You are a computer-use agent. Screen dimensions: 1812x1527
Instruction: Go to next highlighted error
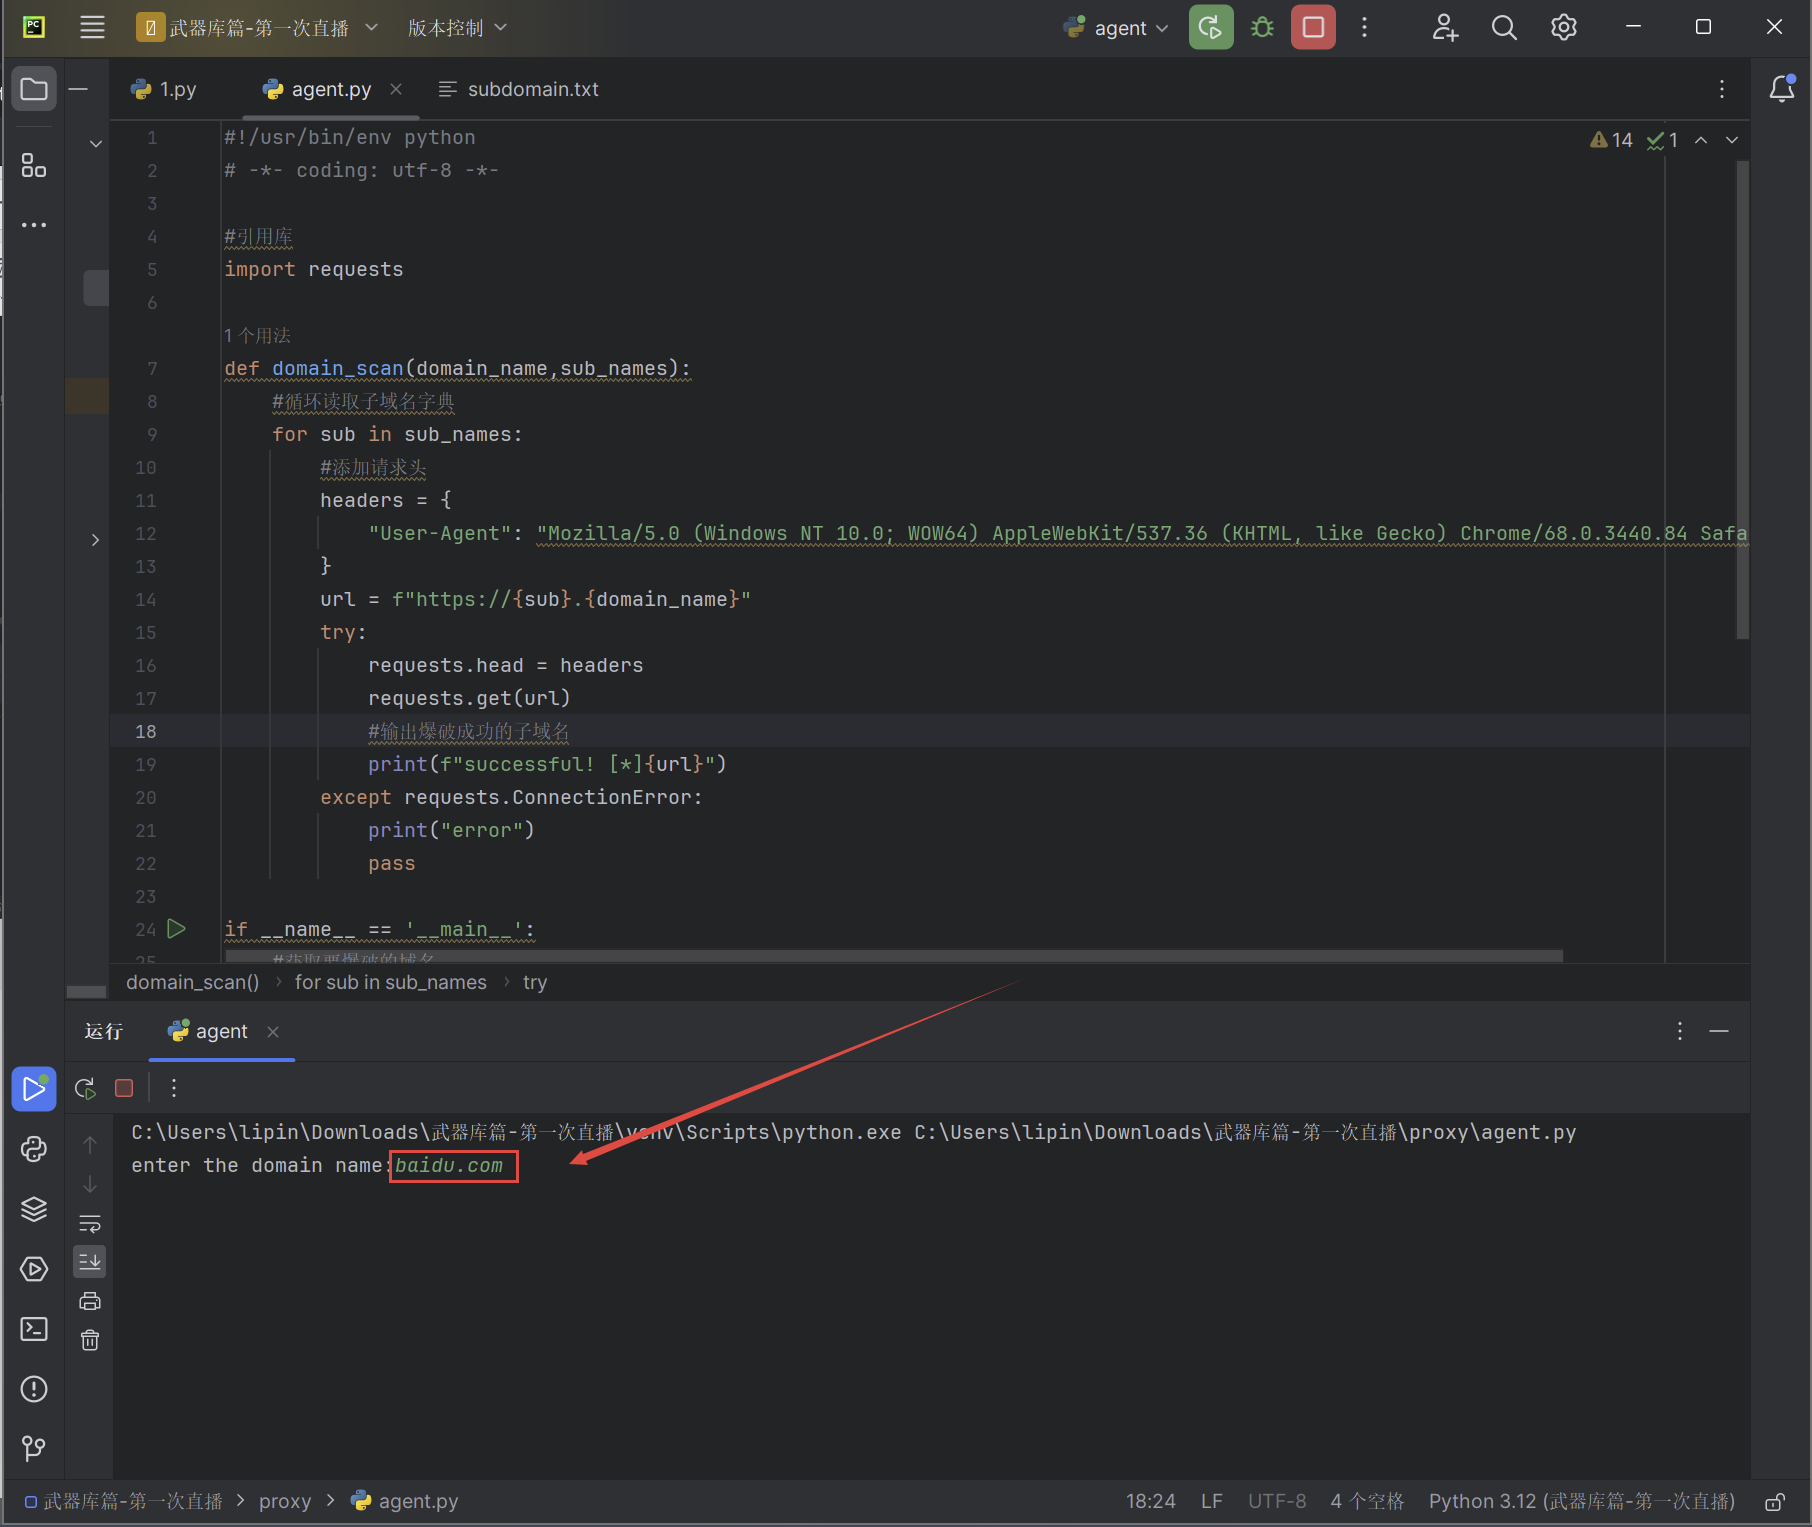pos(1732,140)
